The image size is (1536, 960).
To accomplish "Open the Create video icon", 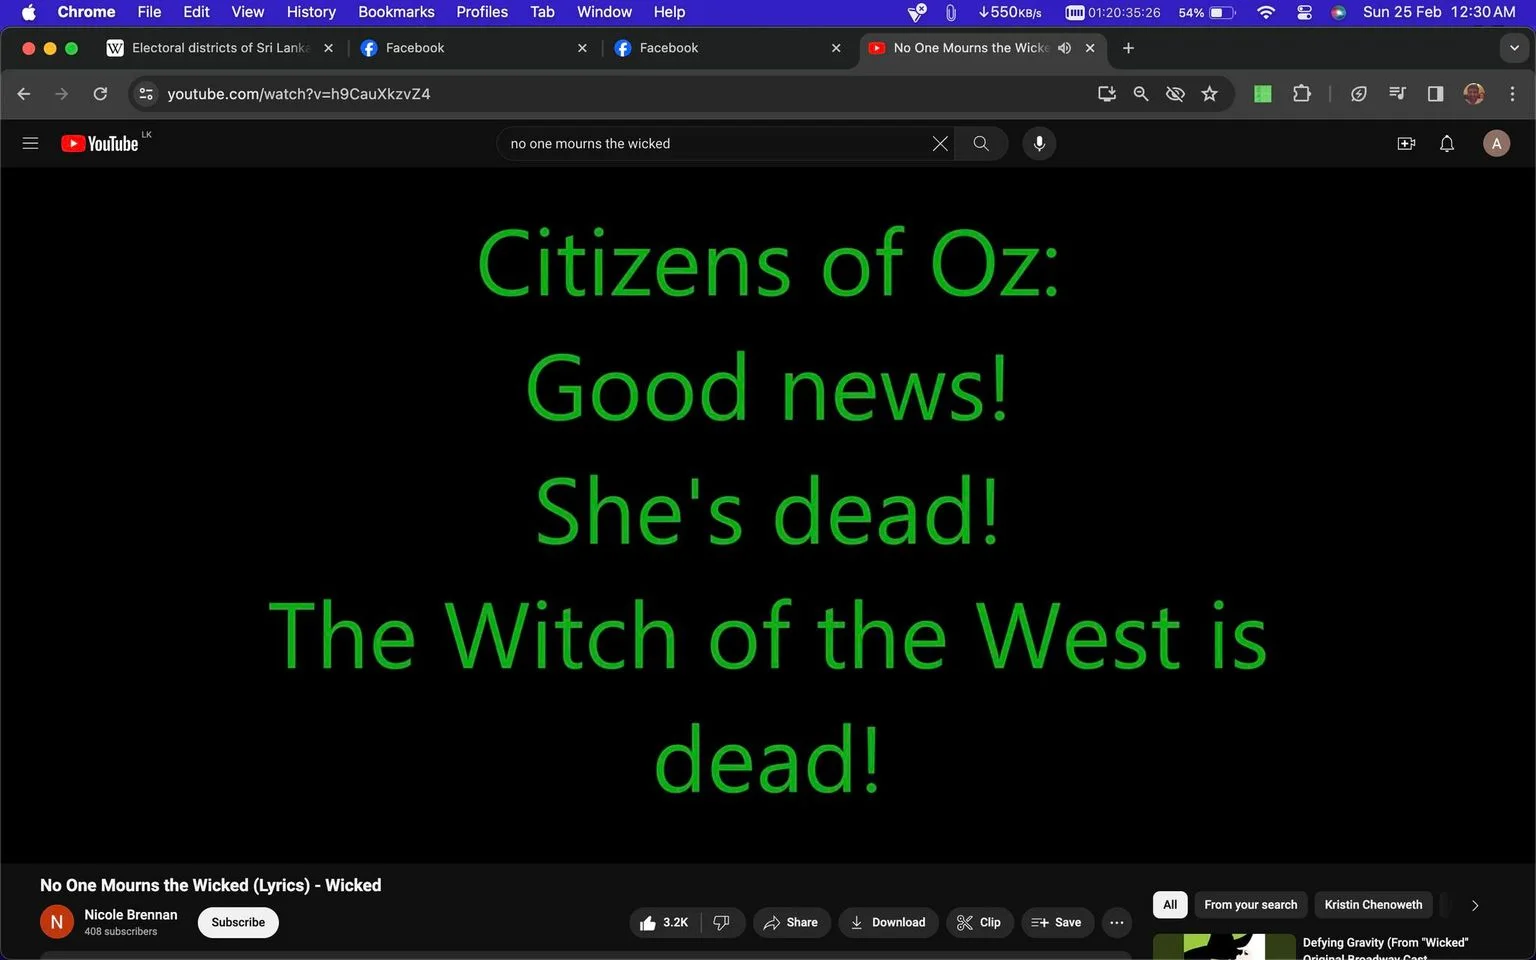I will point(1406,144).
